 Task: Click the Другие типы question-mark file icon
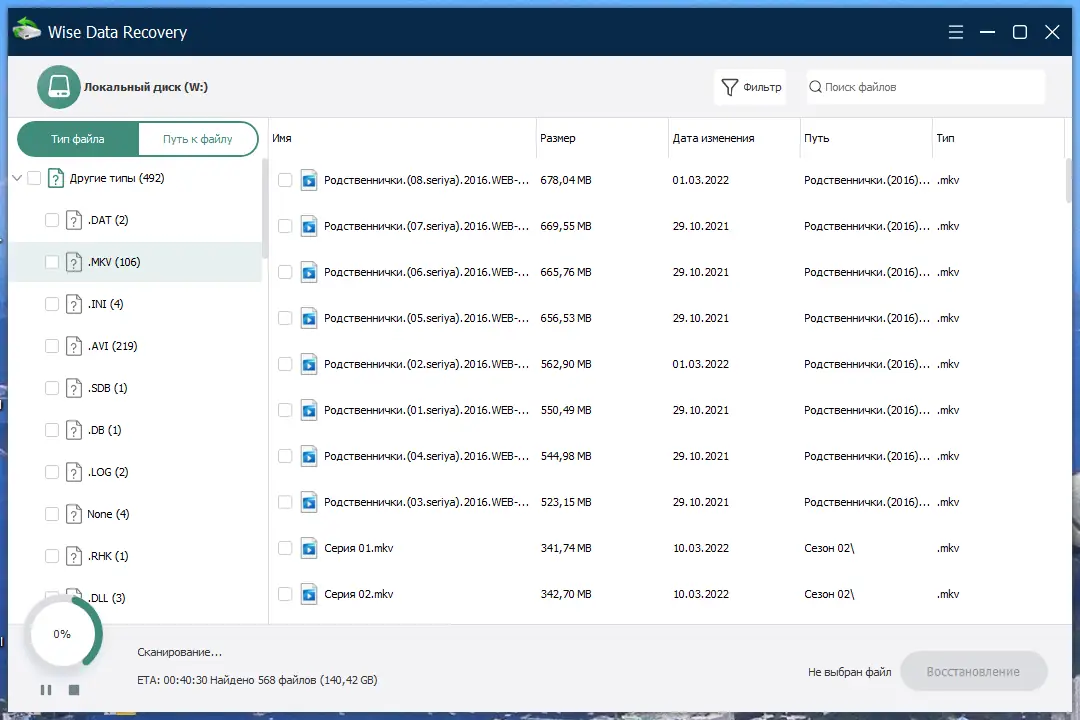(x=56, y=178)
